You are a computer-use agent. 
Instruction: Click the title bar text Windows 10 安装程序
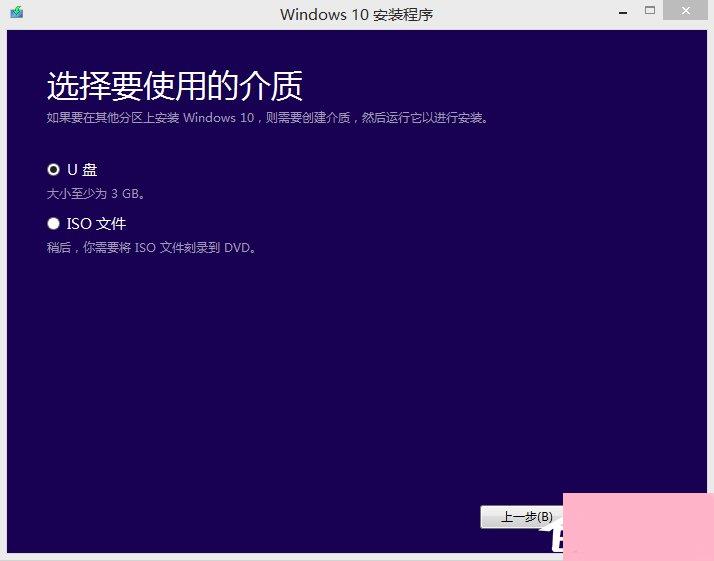click(357, 15)
